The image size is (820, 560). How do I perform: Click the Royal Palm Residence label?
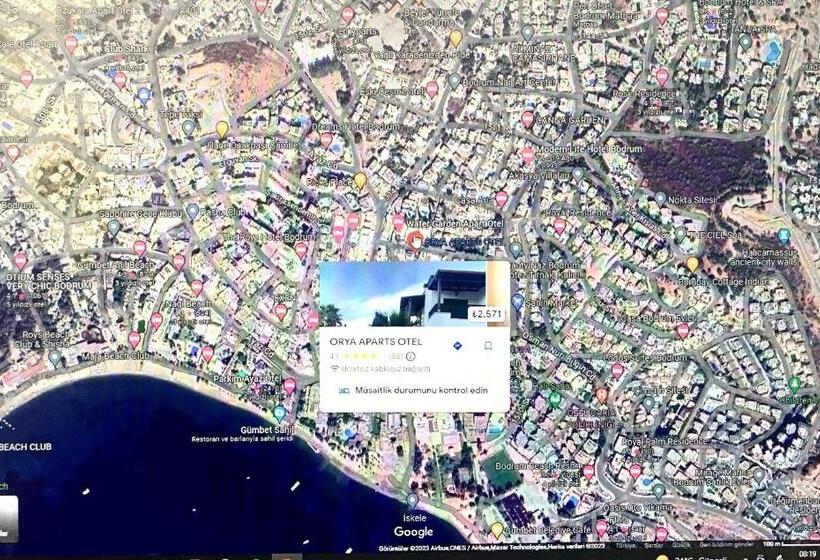tap(664, 442)
